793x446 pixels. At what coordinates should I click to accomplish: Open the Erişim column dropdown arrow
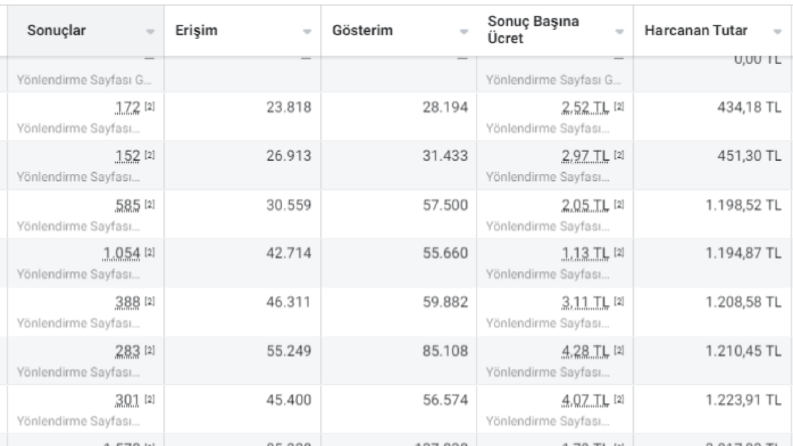click(307, 31)
